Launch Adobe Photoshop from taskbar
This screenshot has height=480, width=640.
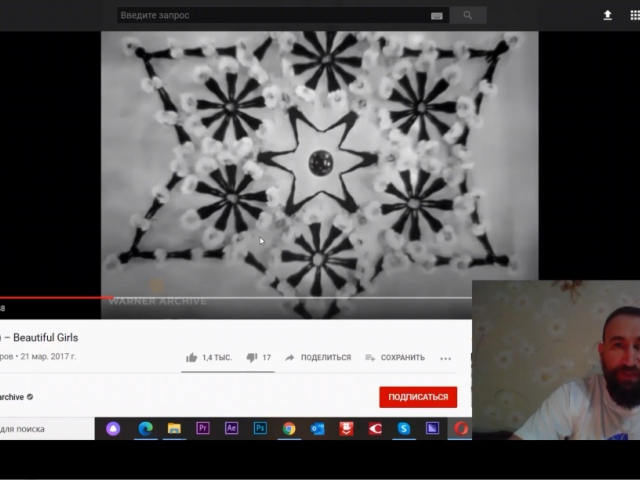tap(260, 428)
